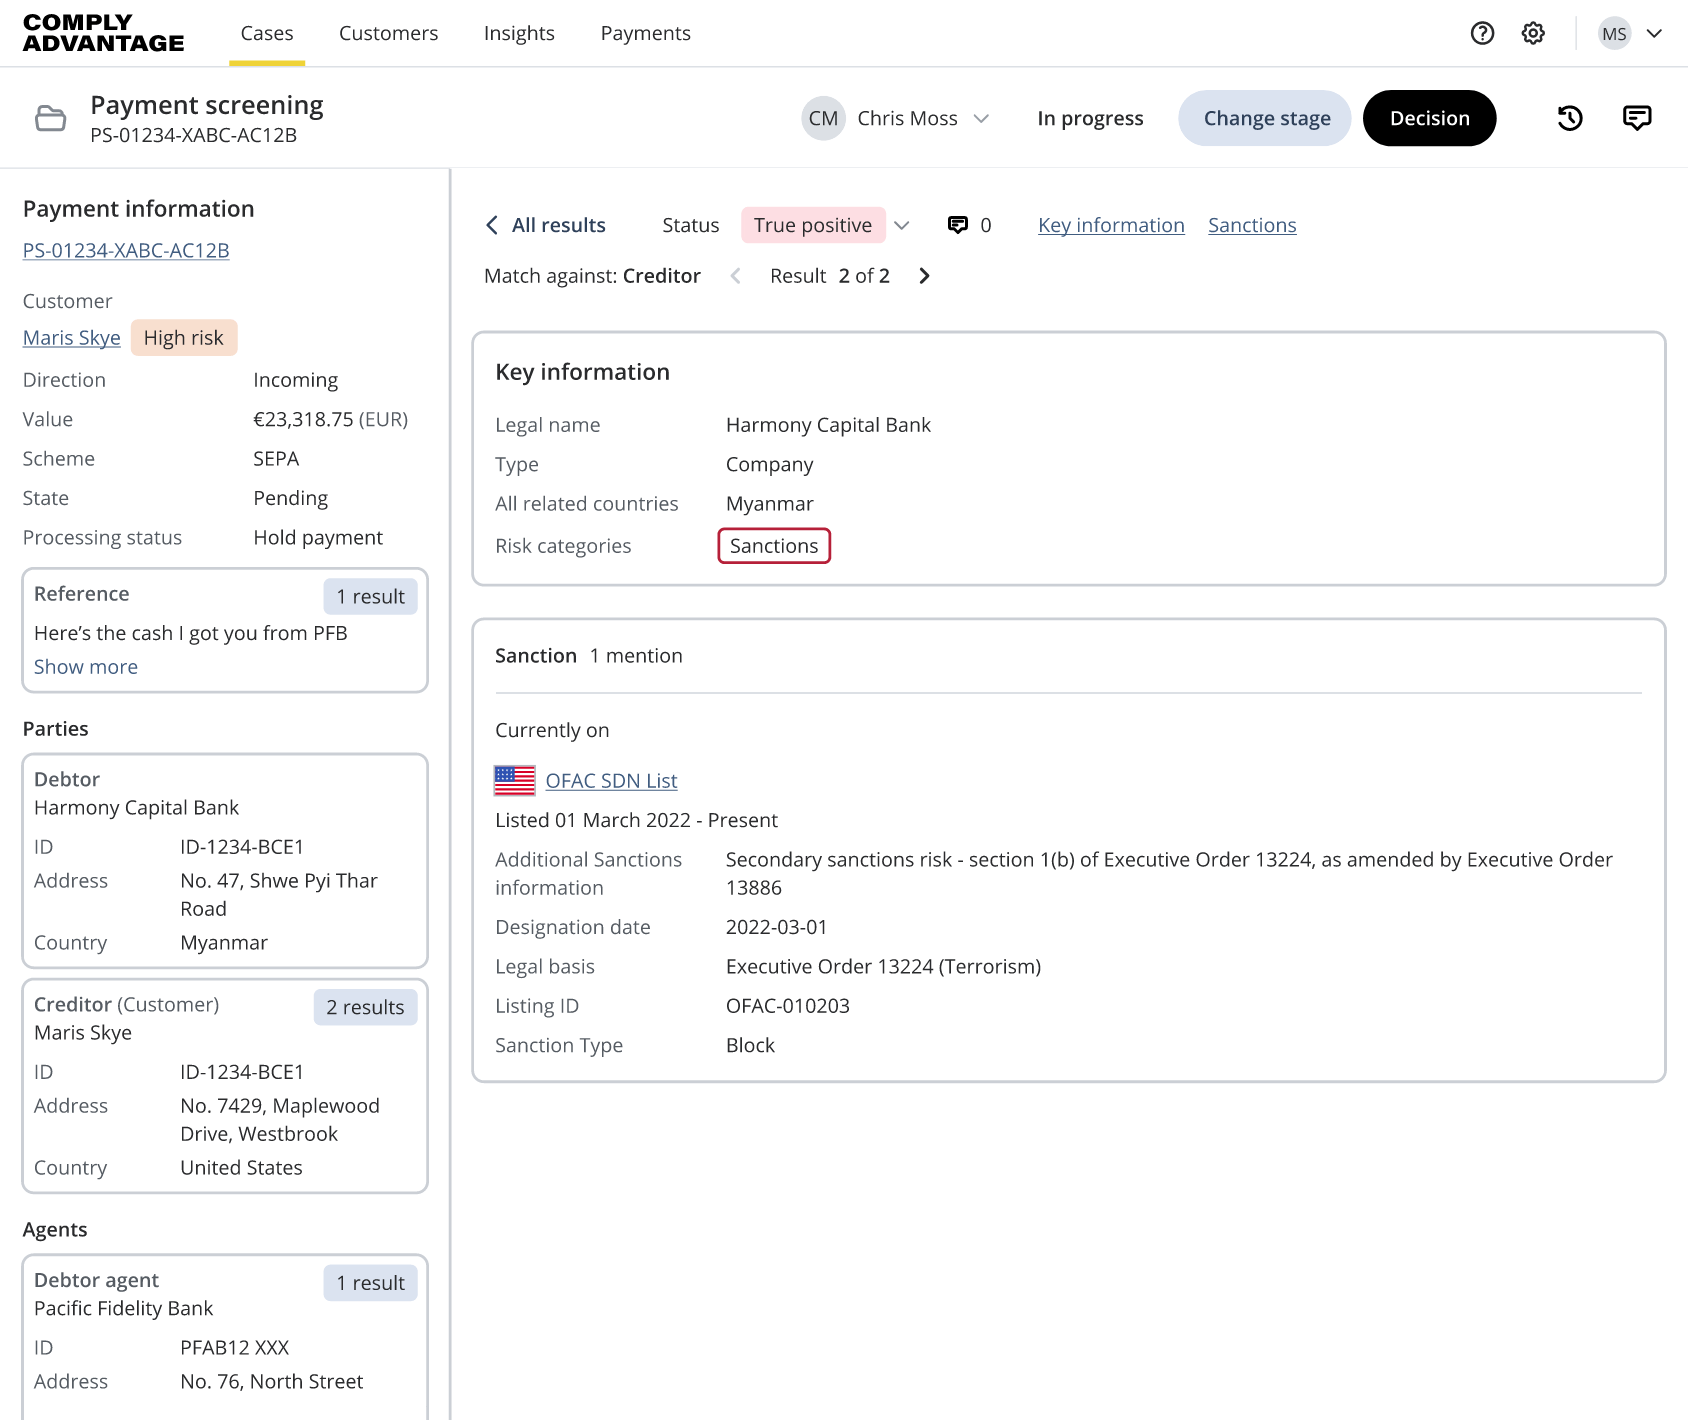Click the legal name Harmony Capital Bank
The width and height of the screenshot is (1688, 1420).
[x=828, y=425]
